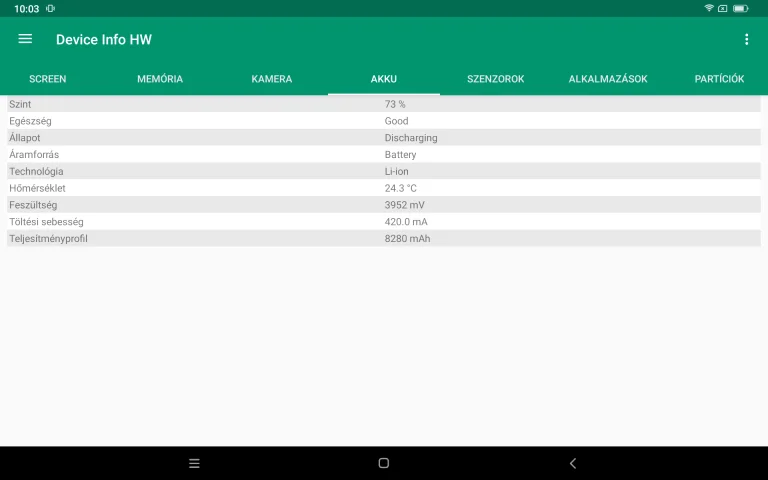Tap the no-SIM status icon
The height and width of the screenshot is (480, 768).
point(722,8)
